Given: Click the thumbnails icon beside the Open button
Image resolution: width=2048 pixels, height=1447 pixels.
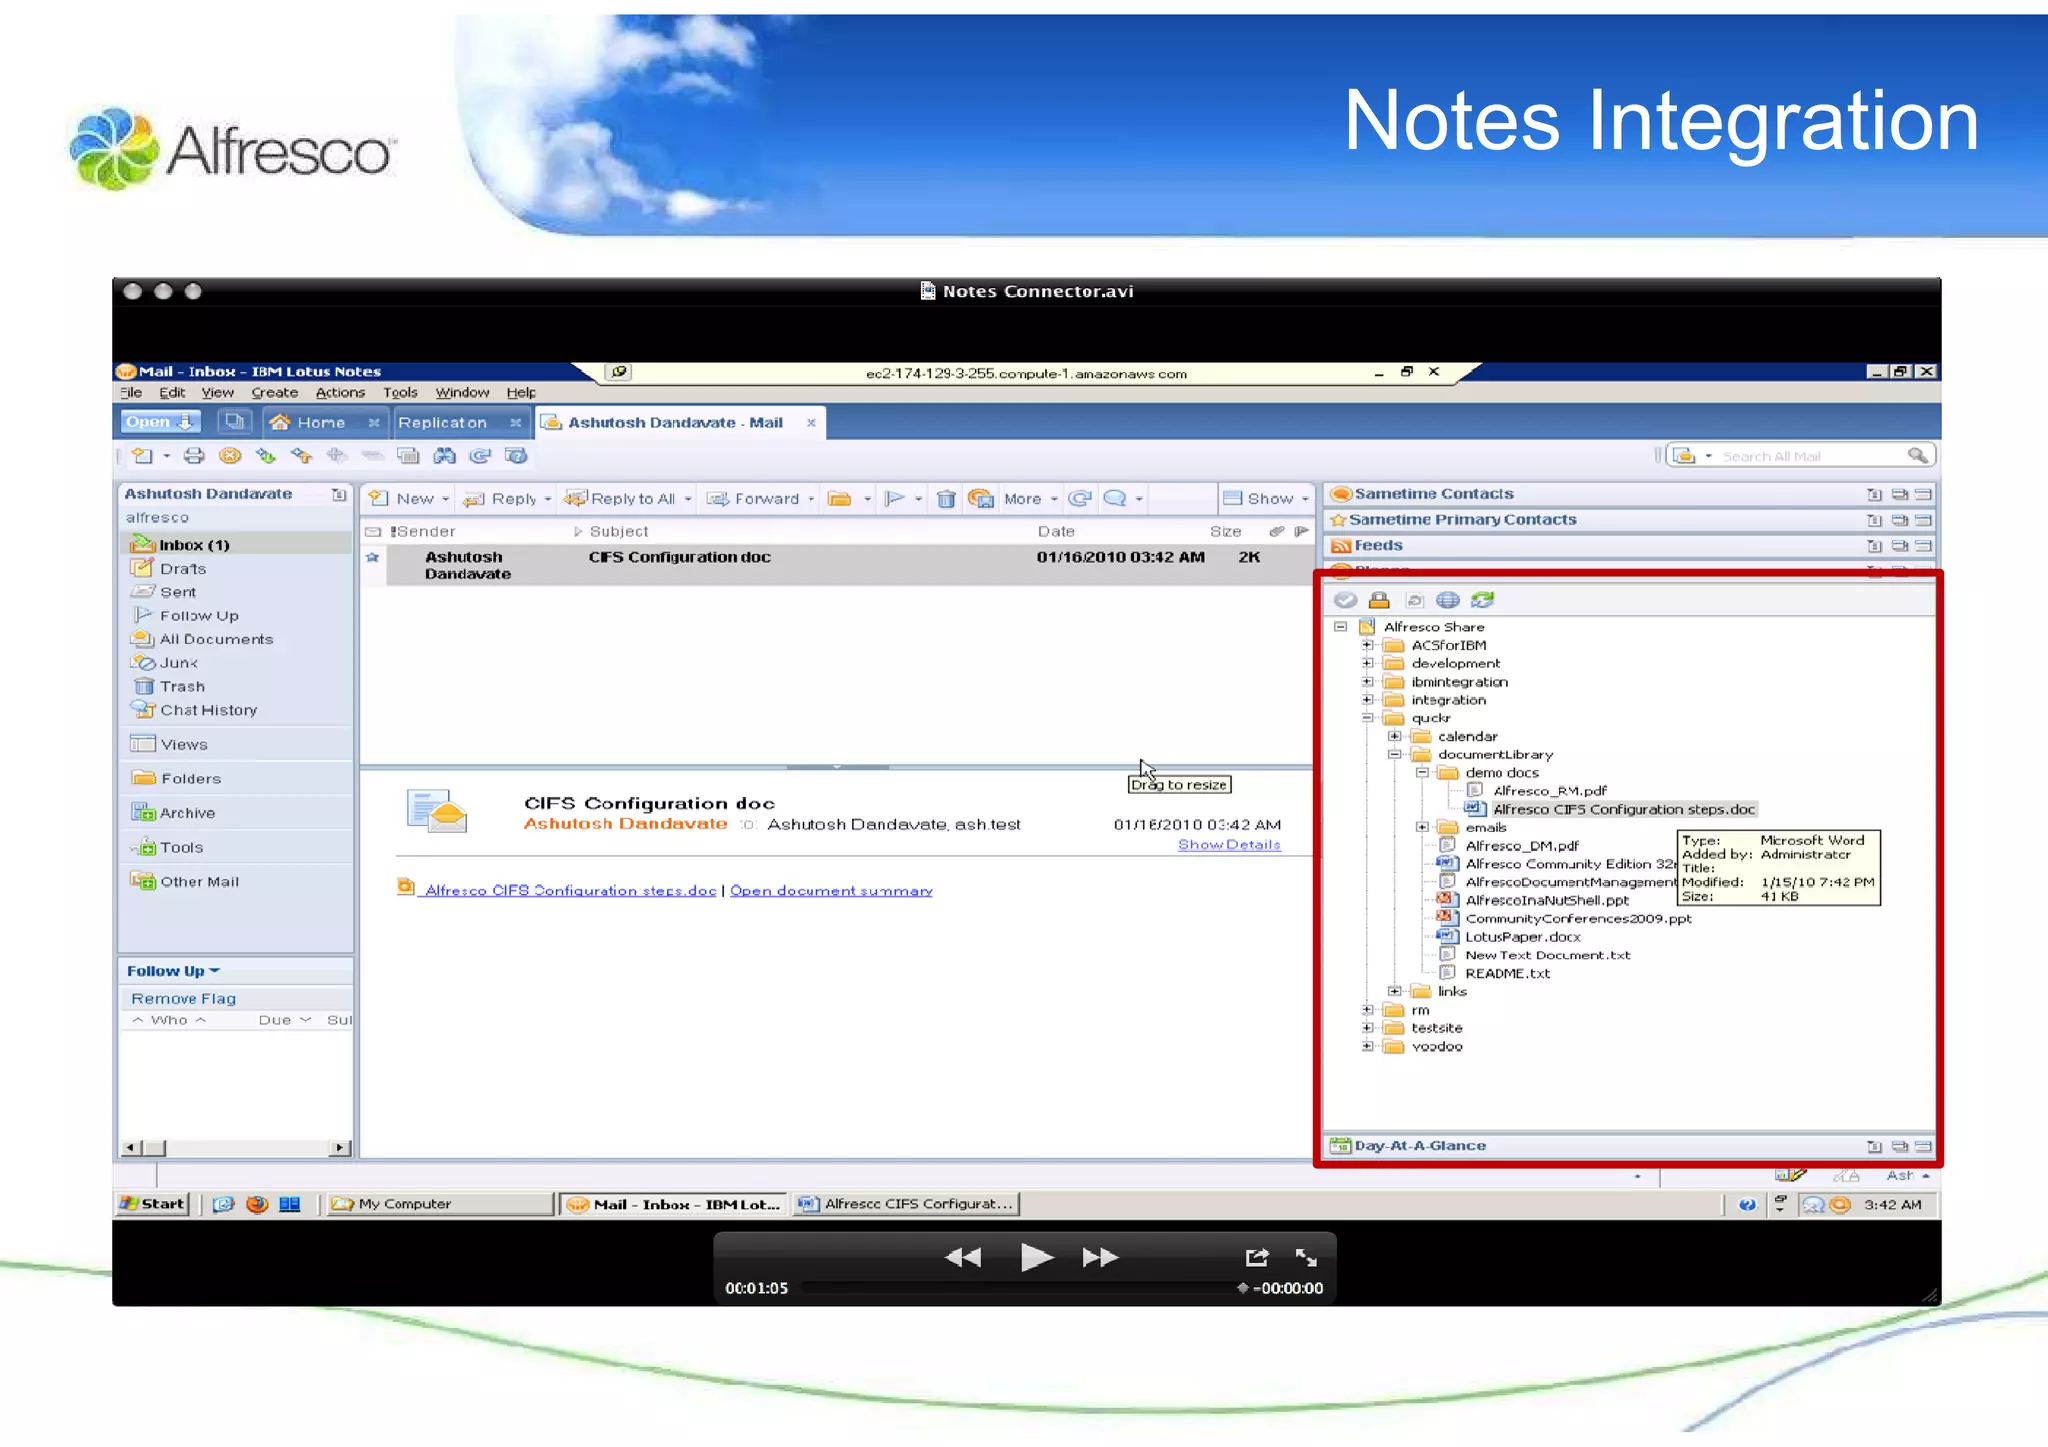Looking at the screenshot, I should click(234, 422).
